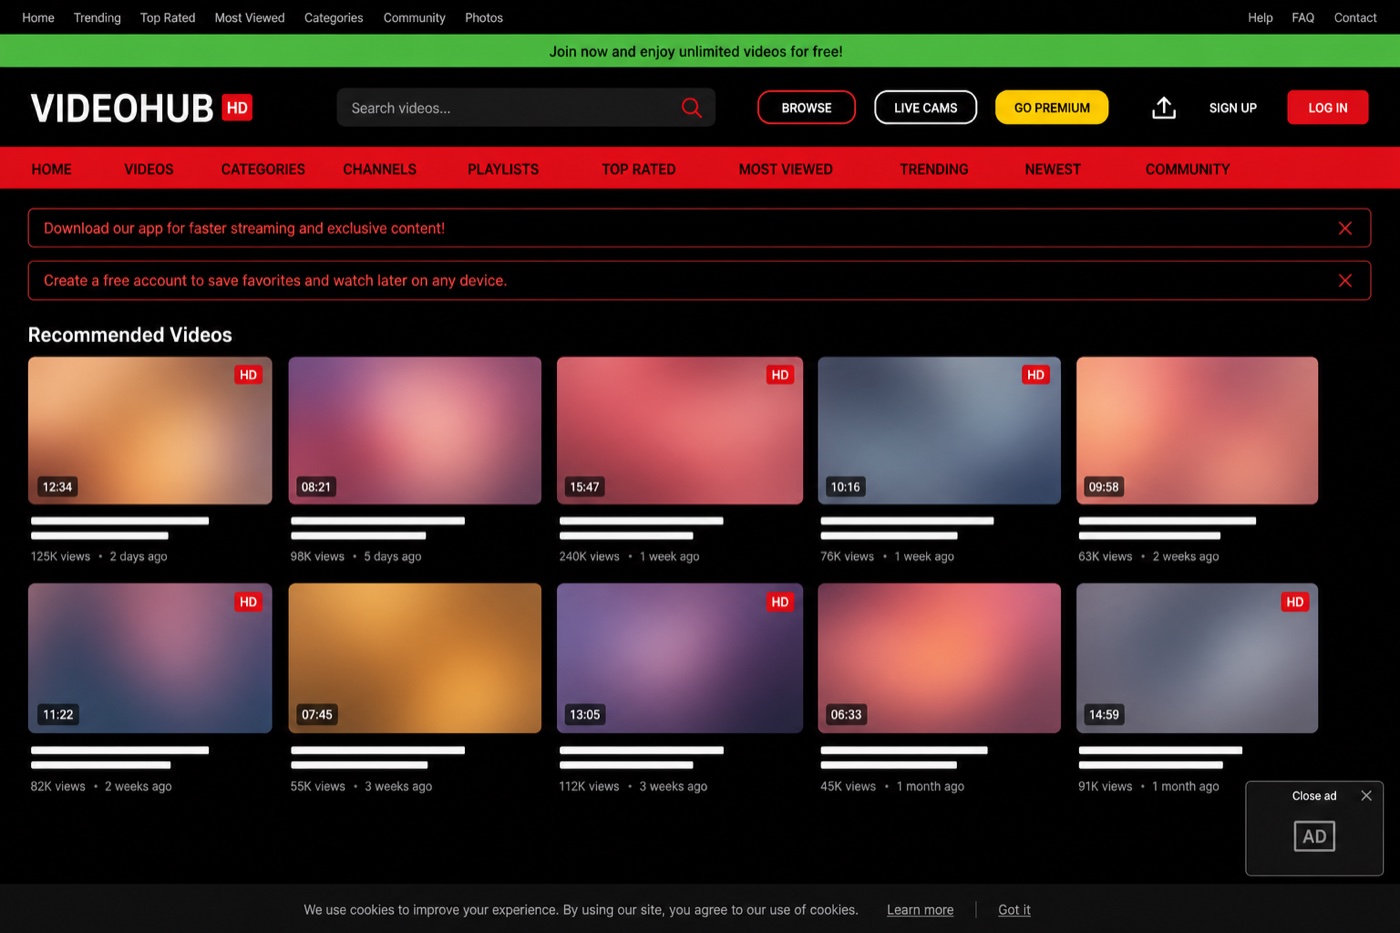Viewport: 1400px width, 933px height.
Task: Click the VIDEOHUB HD logo
Action: click(141, 108)
